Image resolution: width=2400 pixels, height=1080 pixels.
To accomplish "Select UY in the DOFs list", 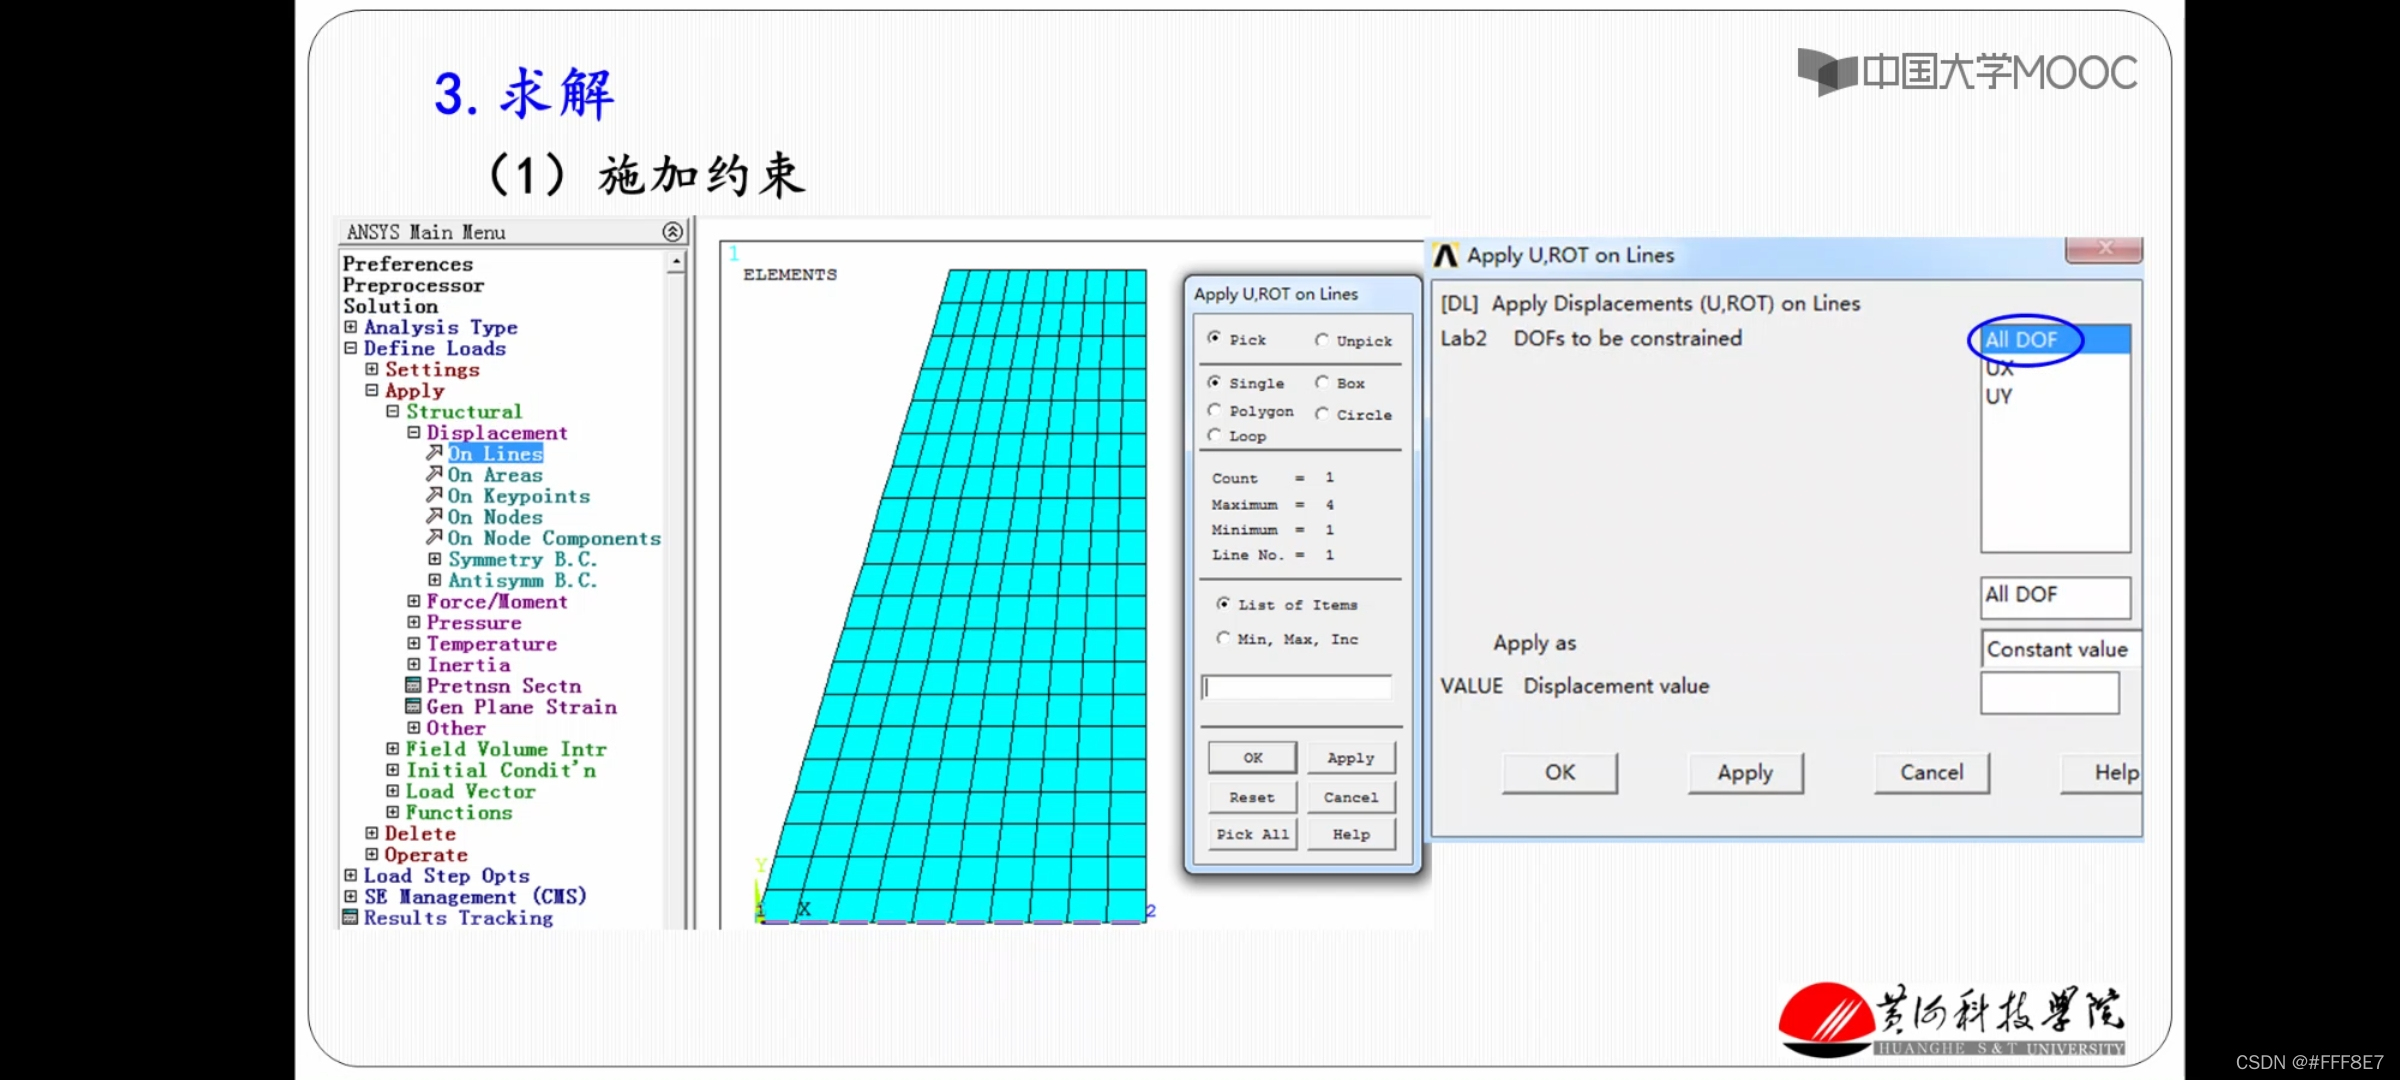I will click(1998, 396).
